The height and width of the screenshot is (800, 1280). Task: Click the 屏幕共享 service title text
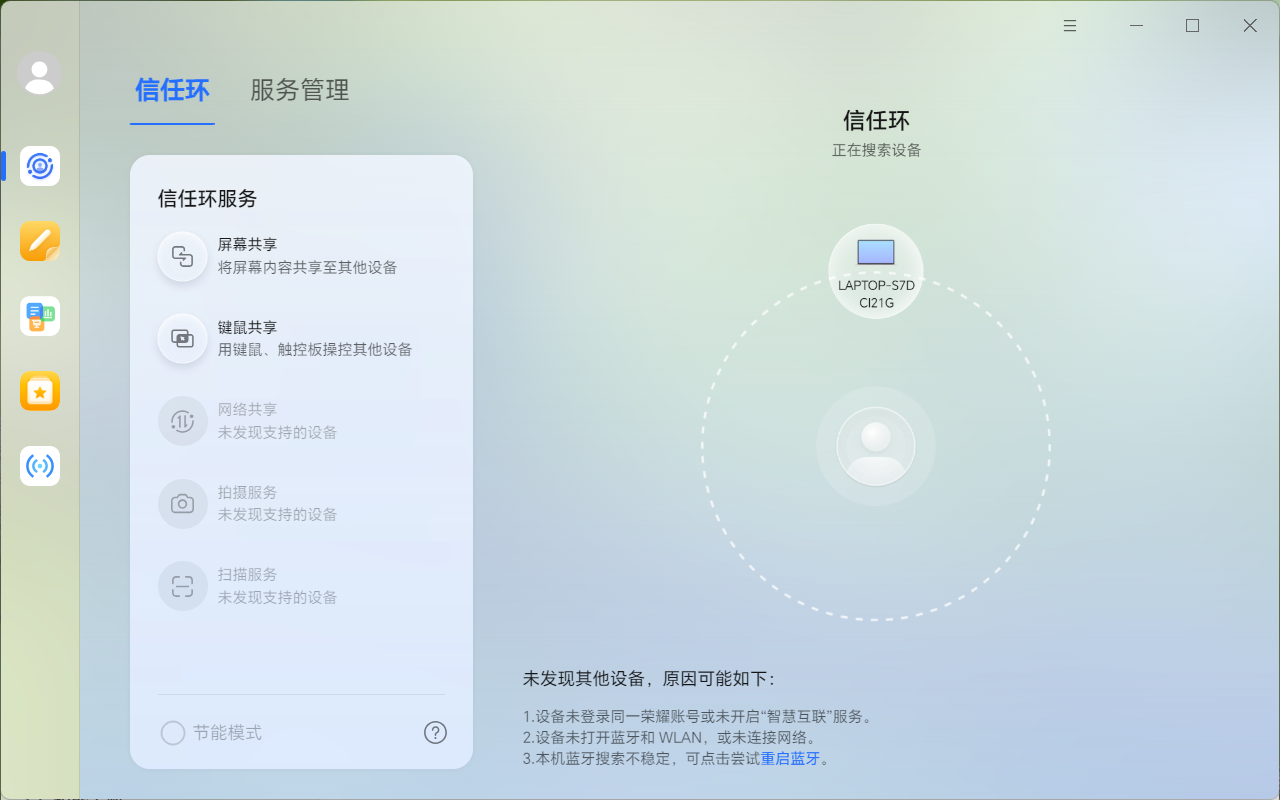click(x=248, y=244)
